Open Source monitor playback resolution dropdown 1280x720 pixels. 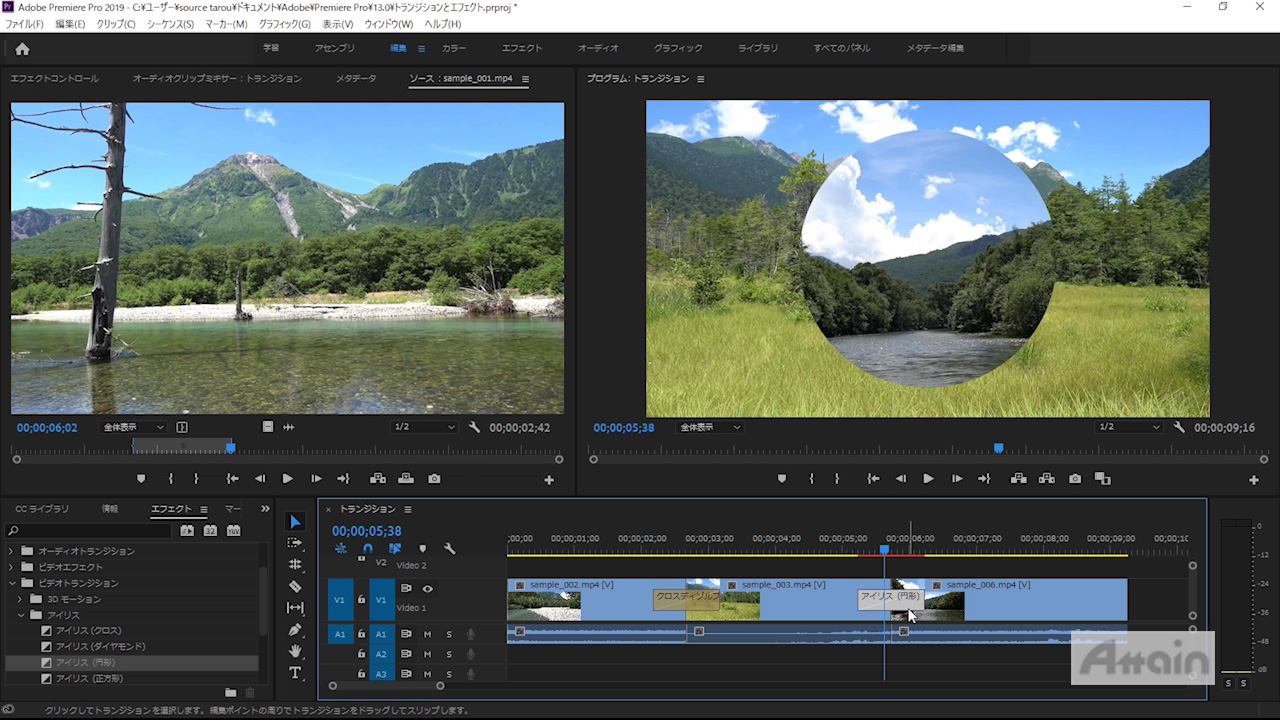425,427
